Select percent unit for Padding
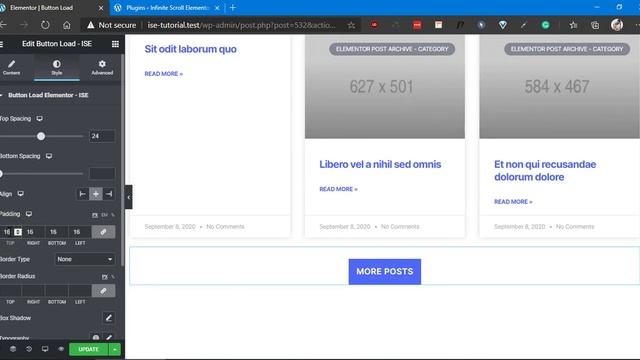The height and width of the screenshot is (360, 640). (113, 215)
